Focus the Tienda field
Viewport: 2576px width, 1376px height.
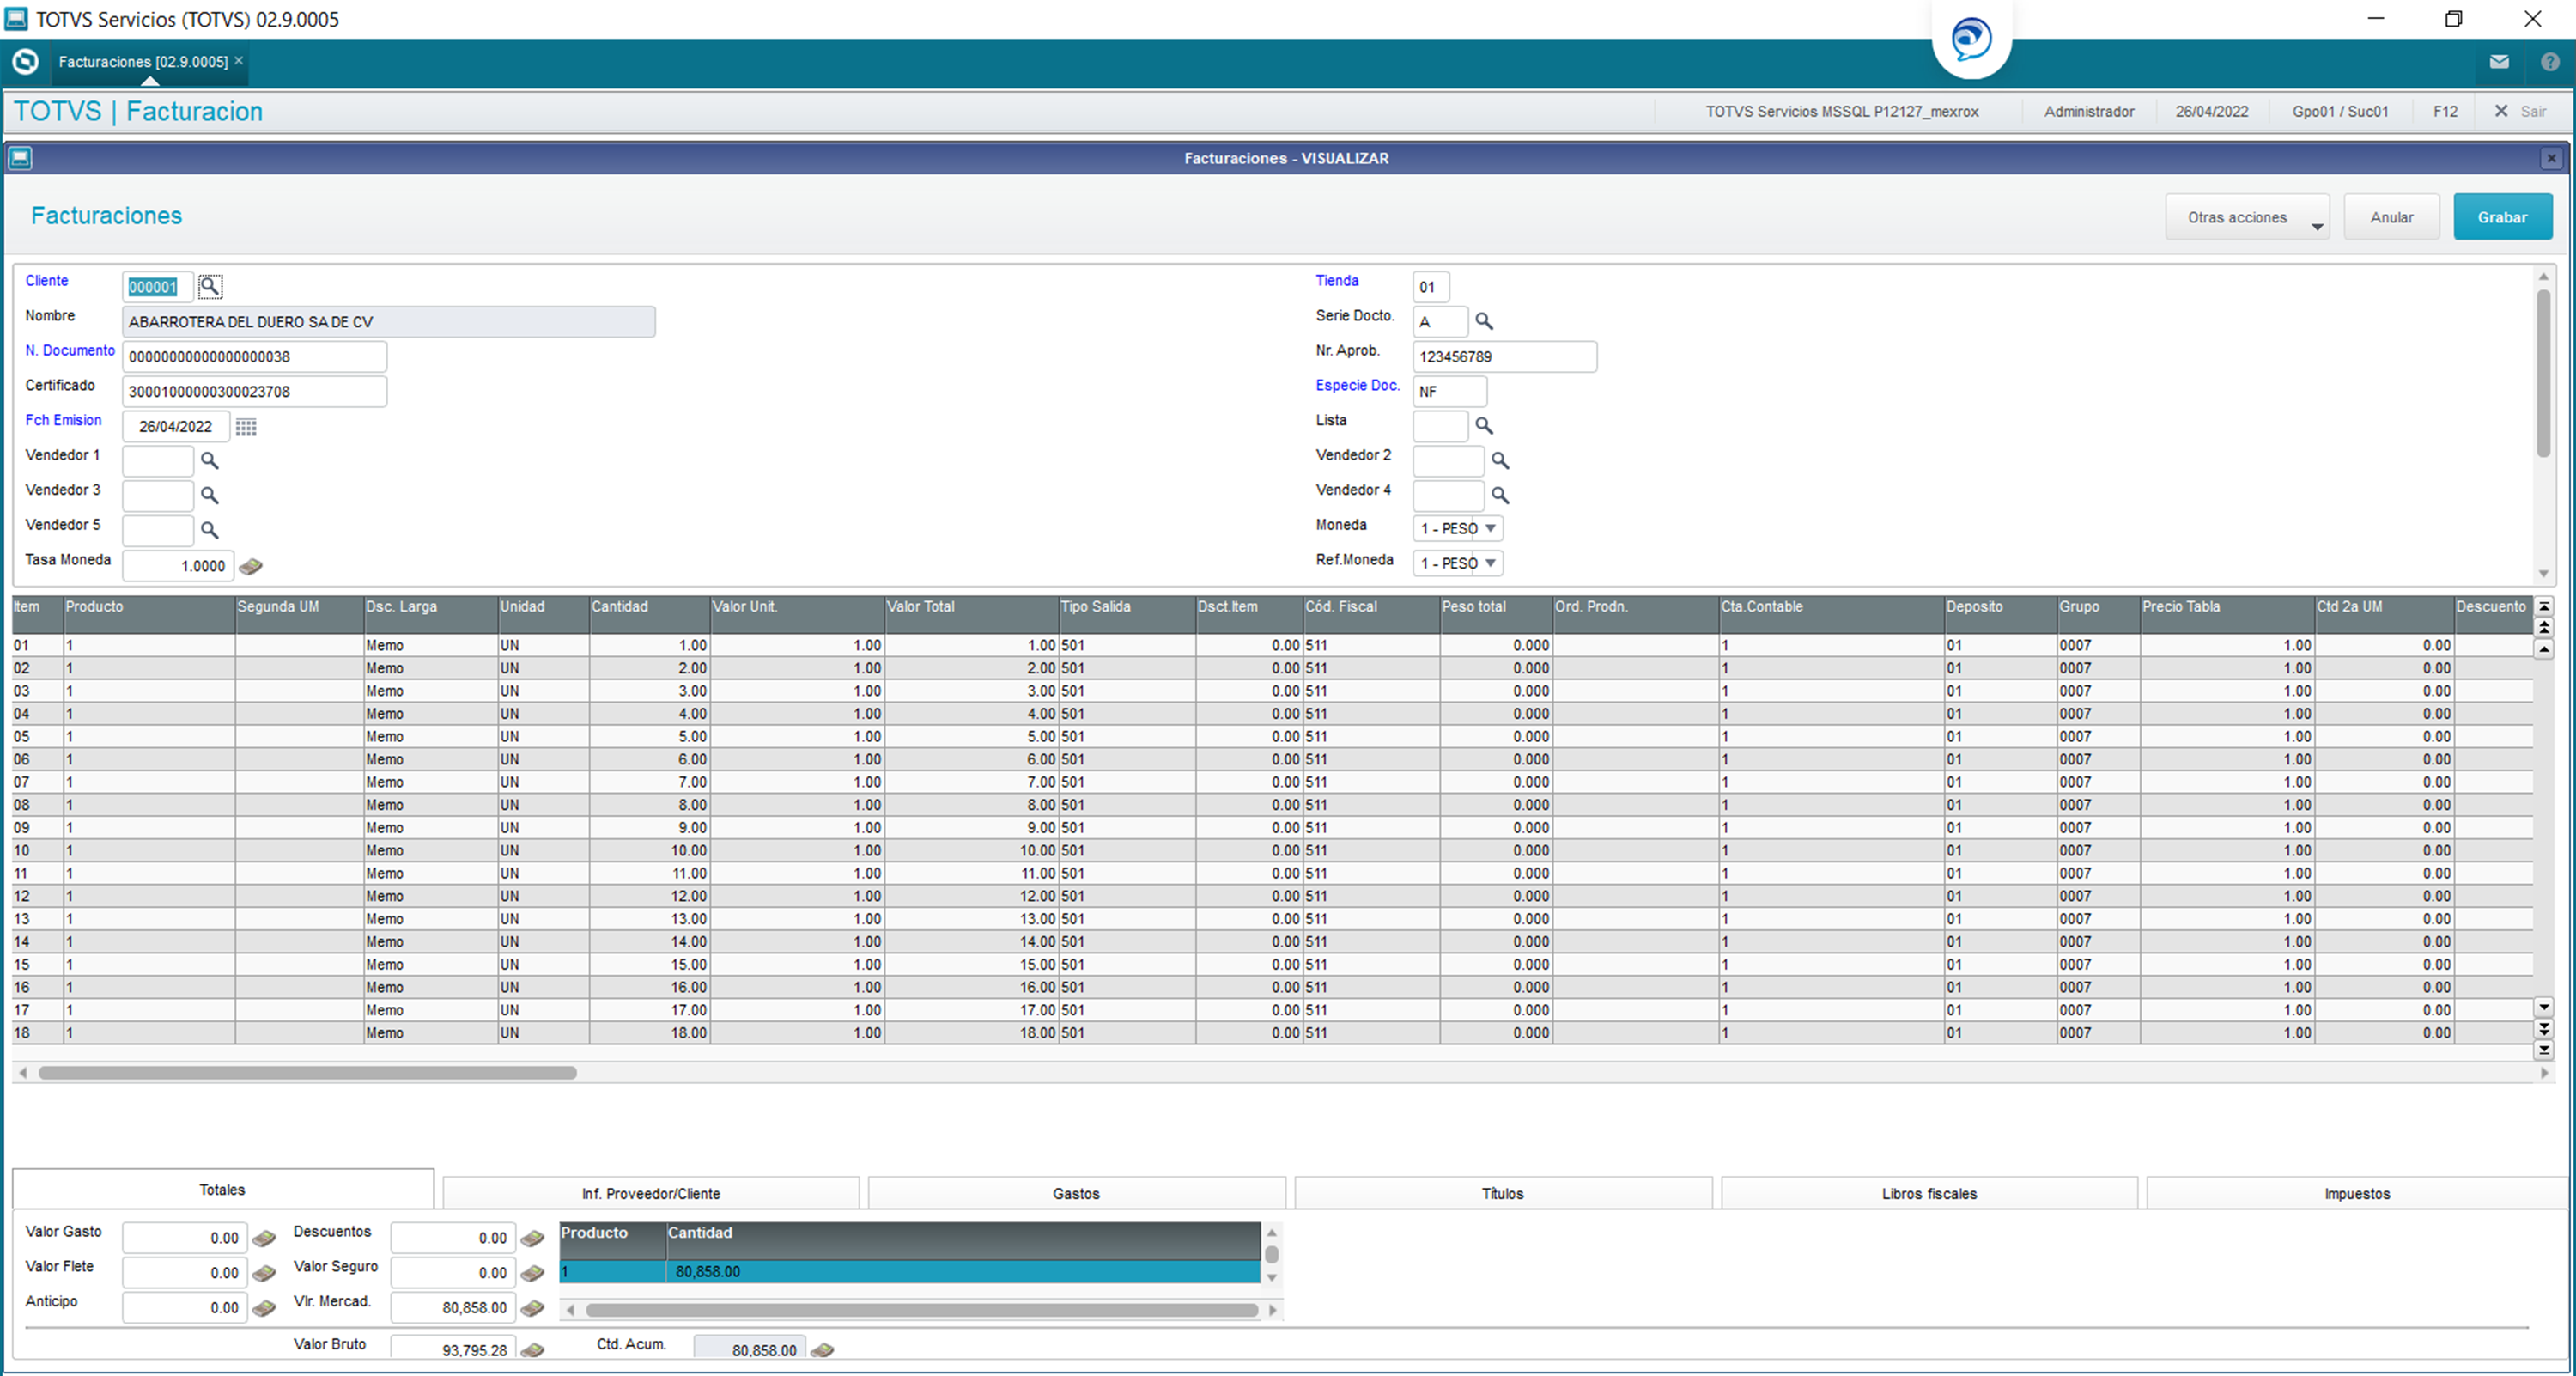[1431, 287]
